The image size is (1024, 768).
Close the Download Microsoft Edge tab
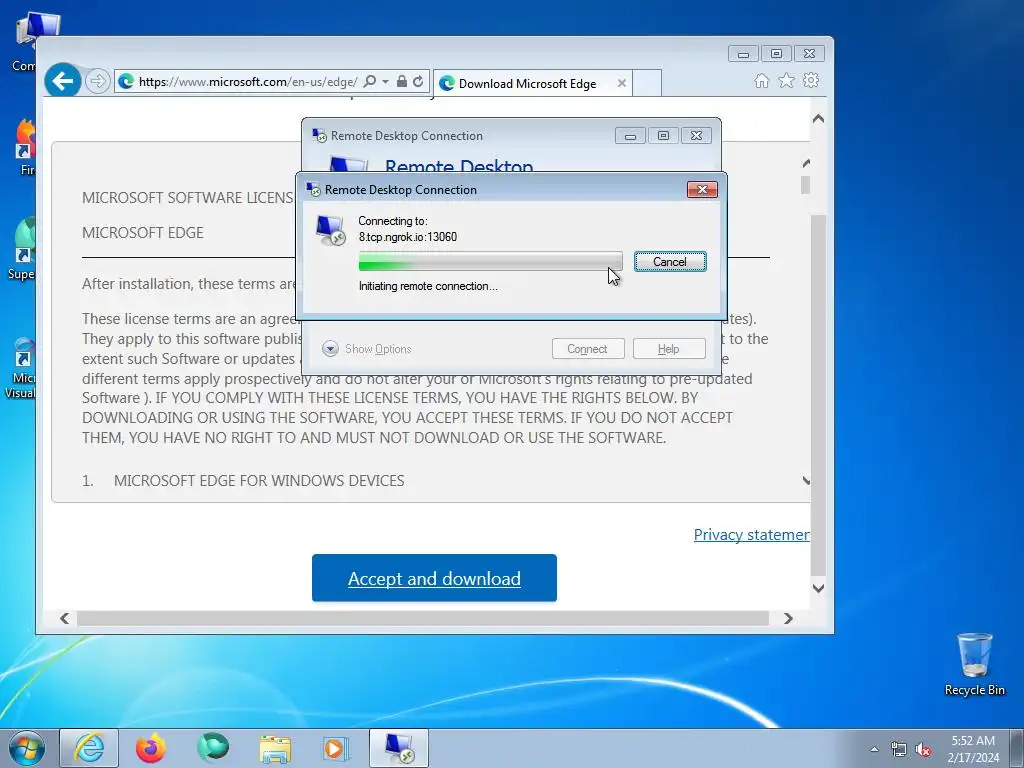click(x=622, y=83)
